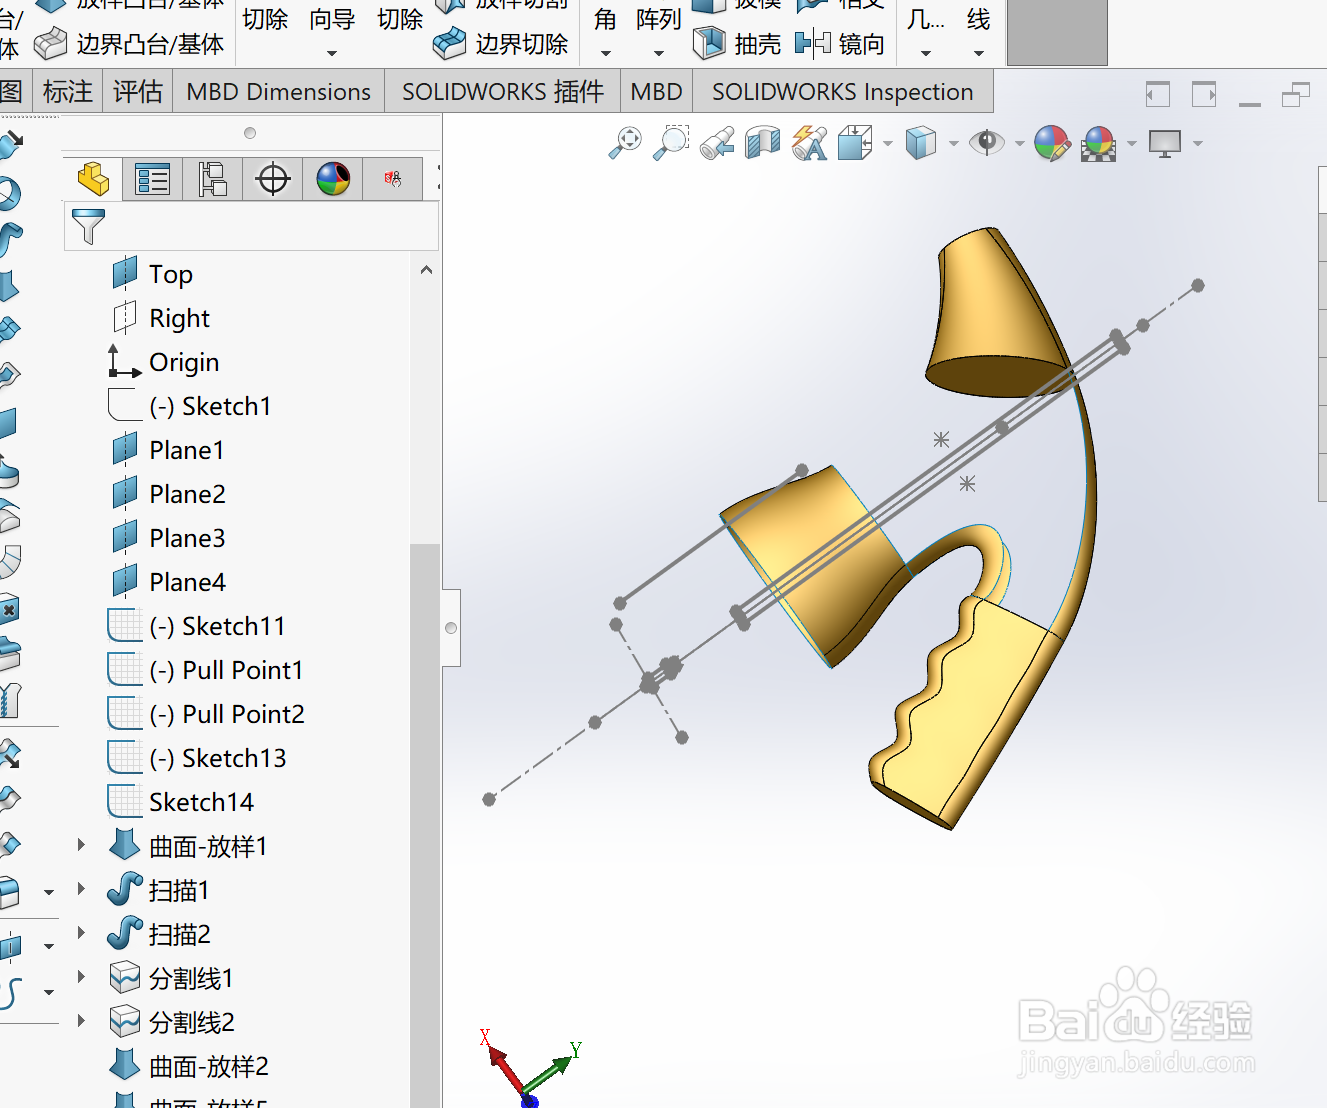Open the DisplayManager color sphere tab
The width and height of the screenshot is (1327, 1108).
click(333, 179)
